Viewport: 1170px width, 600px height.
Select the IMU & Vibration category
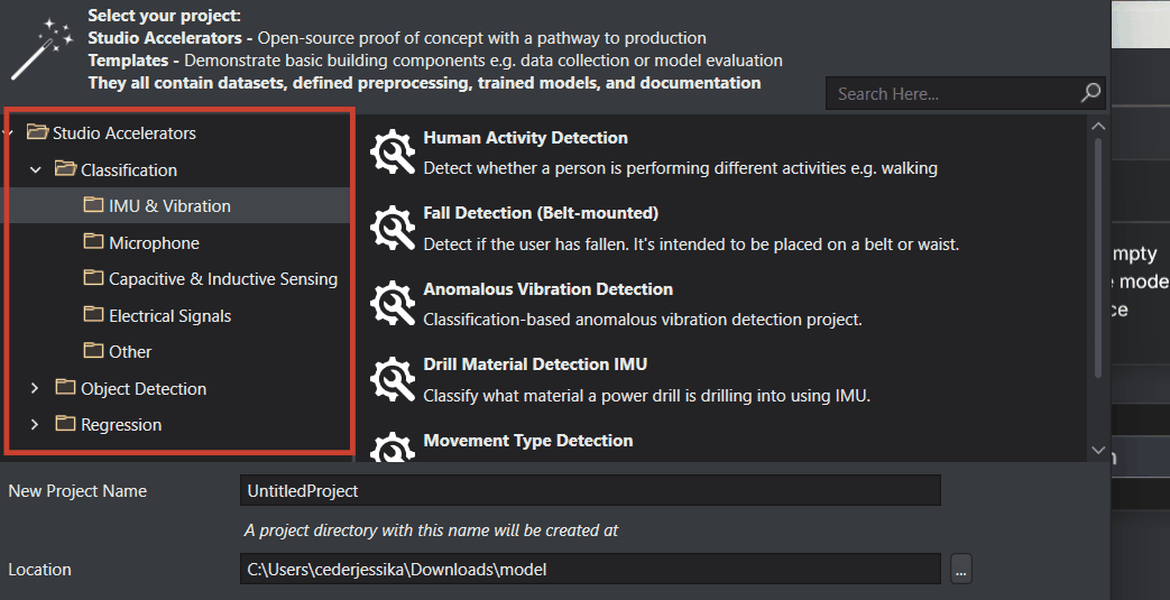click(169, 206)
